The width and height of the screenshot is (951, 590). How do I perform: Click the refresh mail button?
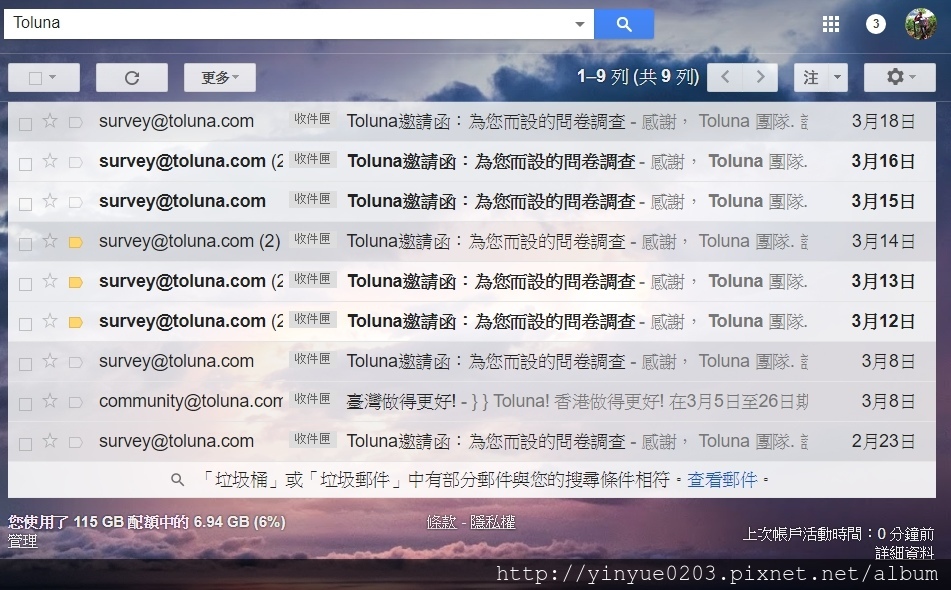132,78
